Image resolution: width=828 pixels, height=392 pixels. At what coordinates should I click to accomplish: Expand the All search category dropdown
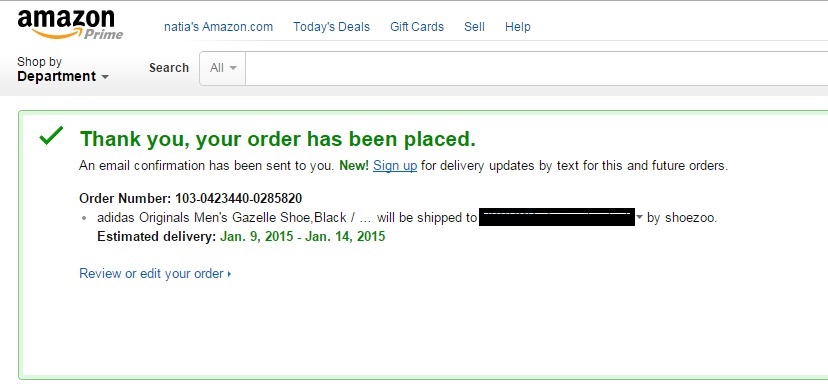(222, 68)
